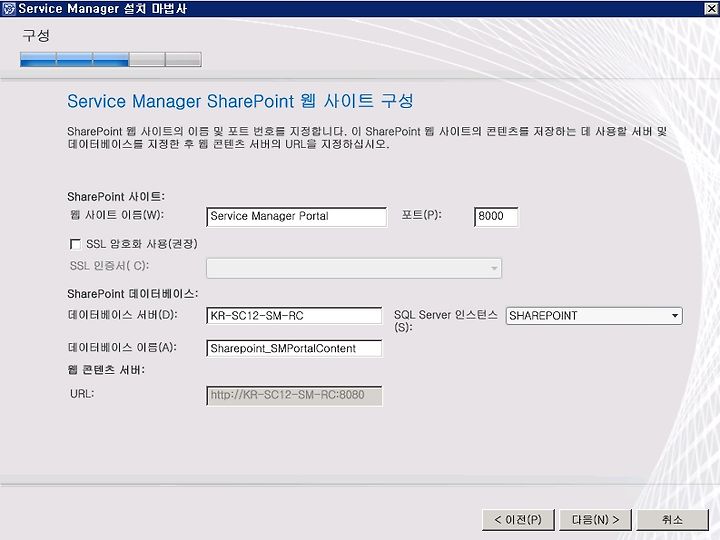Click the '웹 사이트 이름(W):' label
The image size is (720, 540).
coord(117,215)
